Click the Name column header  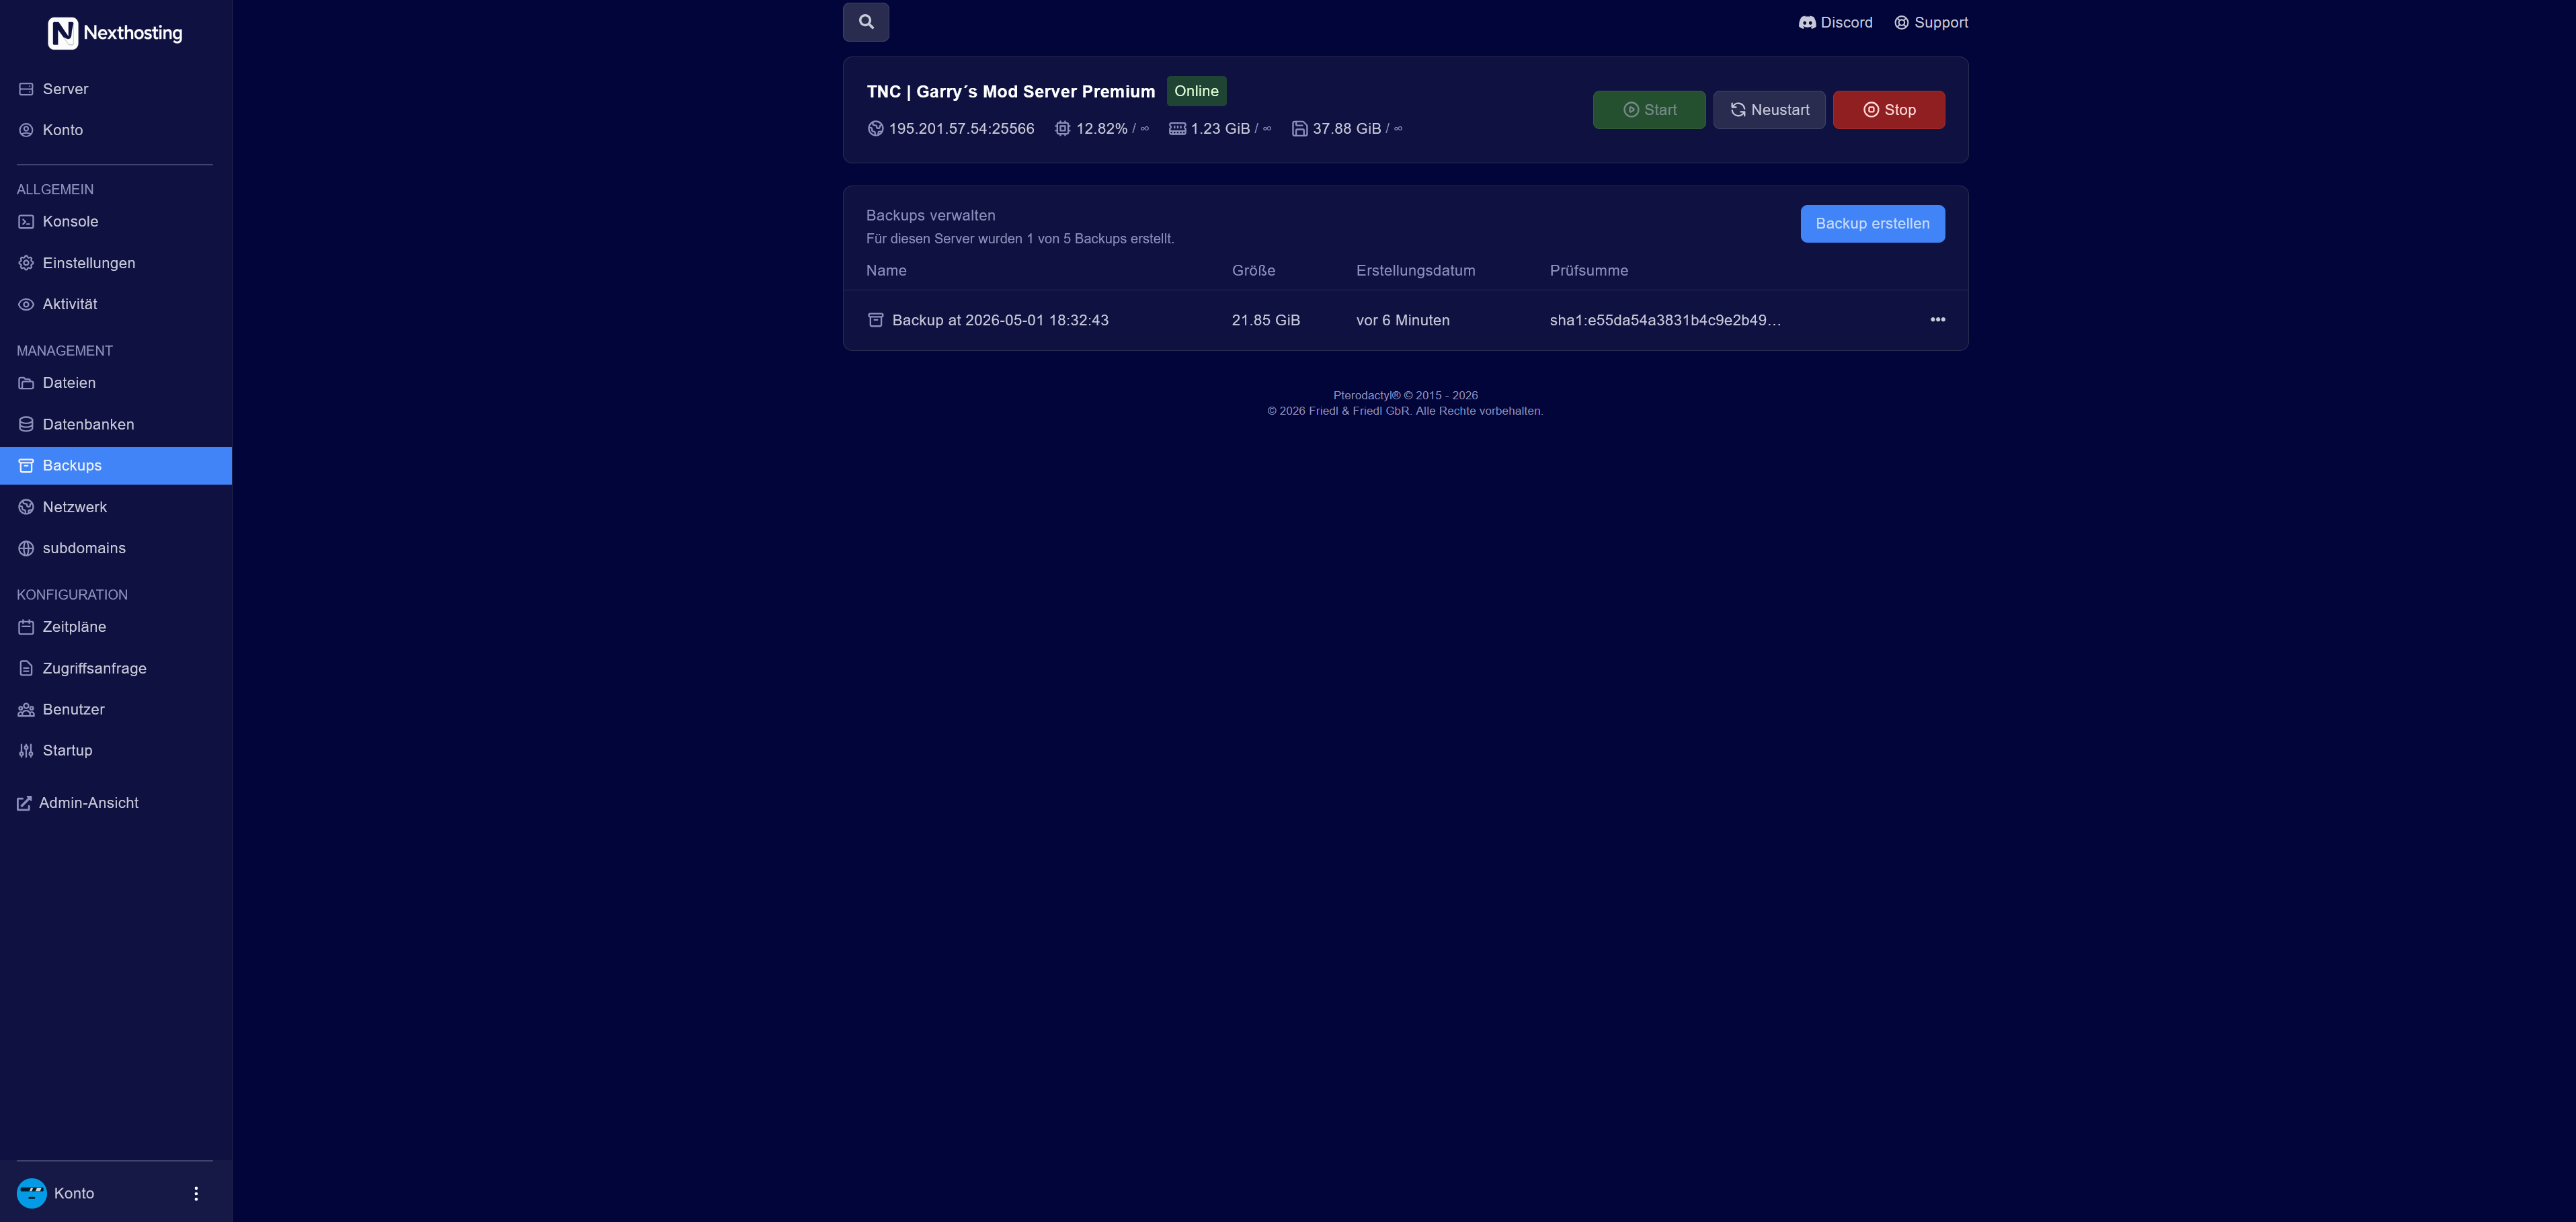click(886, 271)
